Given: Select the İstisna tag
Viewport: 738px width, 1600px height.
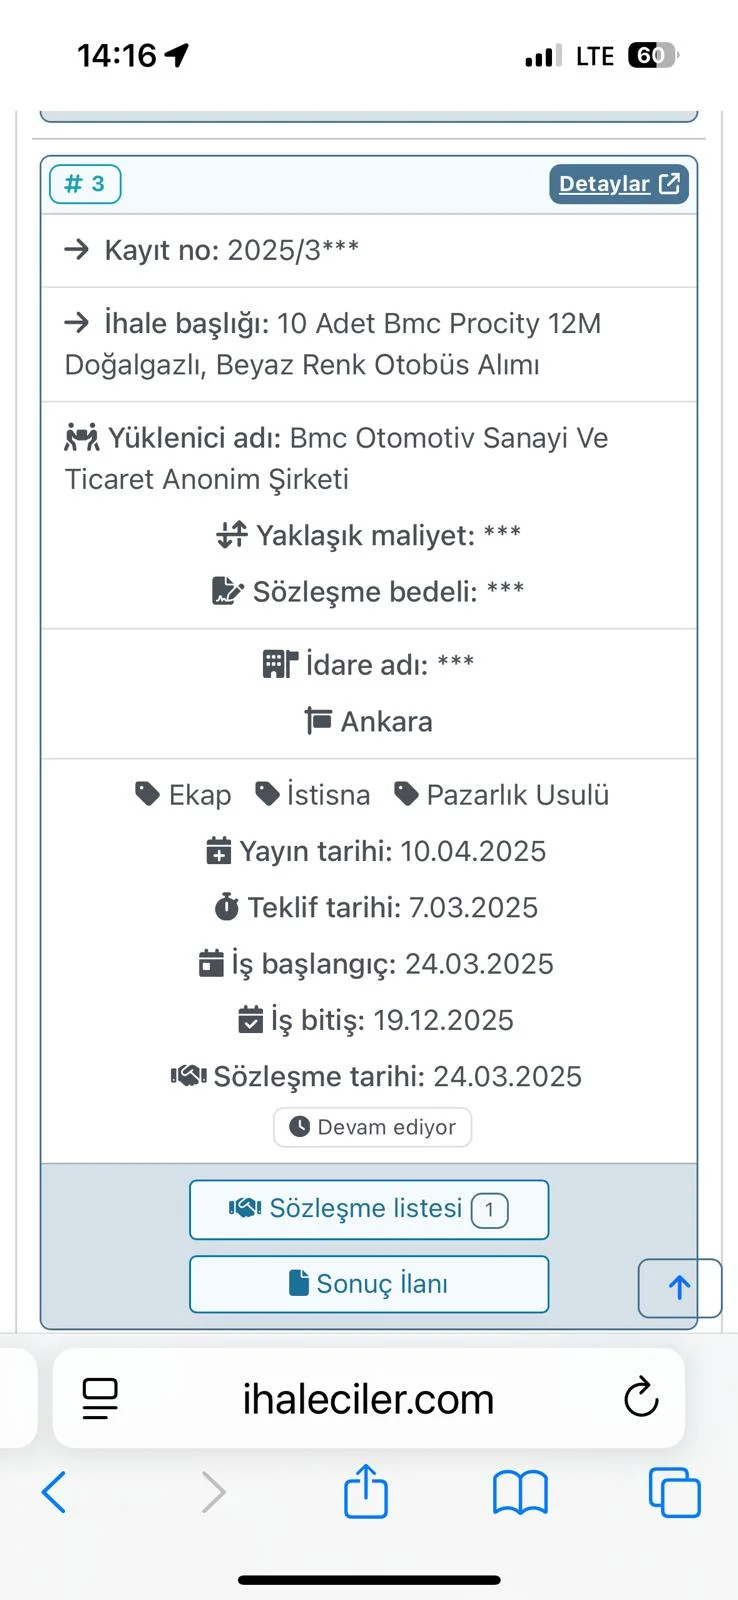Looking at the screenshot, I should click(x=313, y=795).
